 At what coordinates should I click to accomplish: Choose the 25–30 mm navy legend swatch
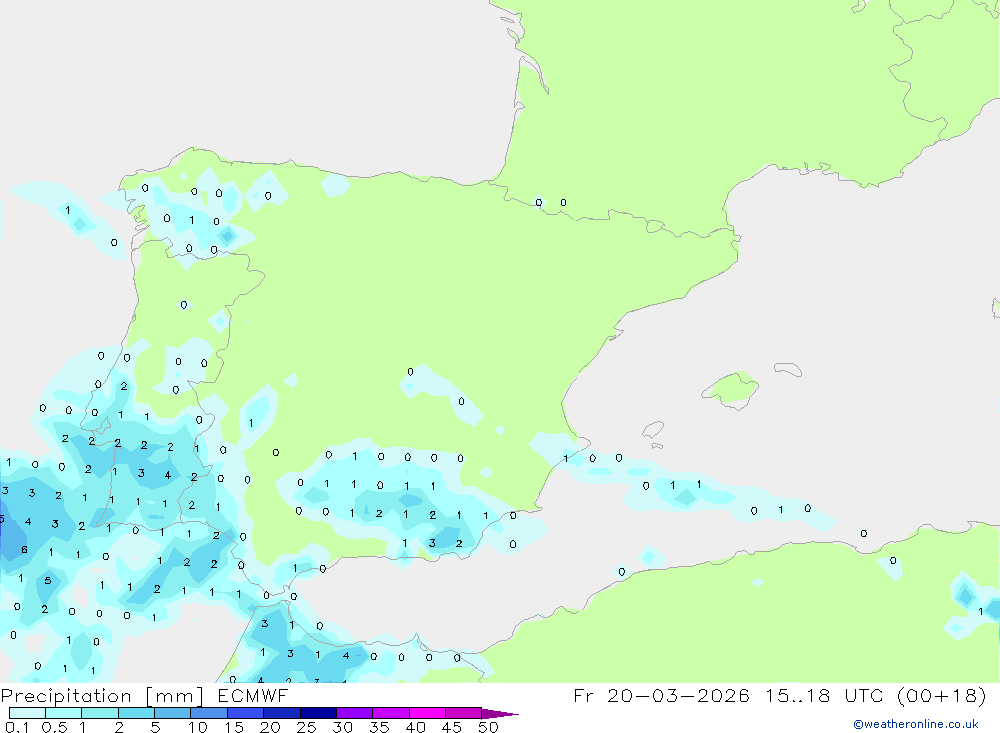coord(318,713)
